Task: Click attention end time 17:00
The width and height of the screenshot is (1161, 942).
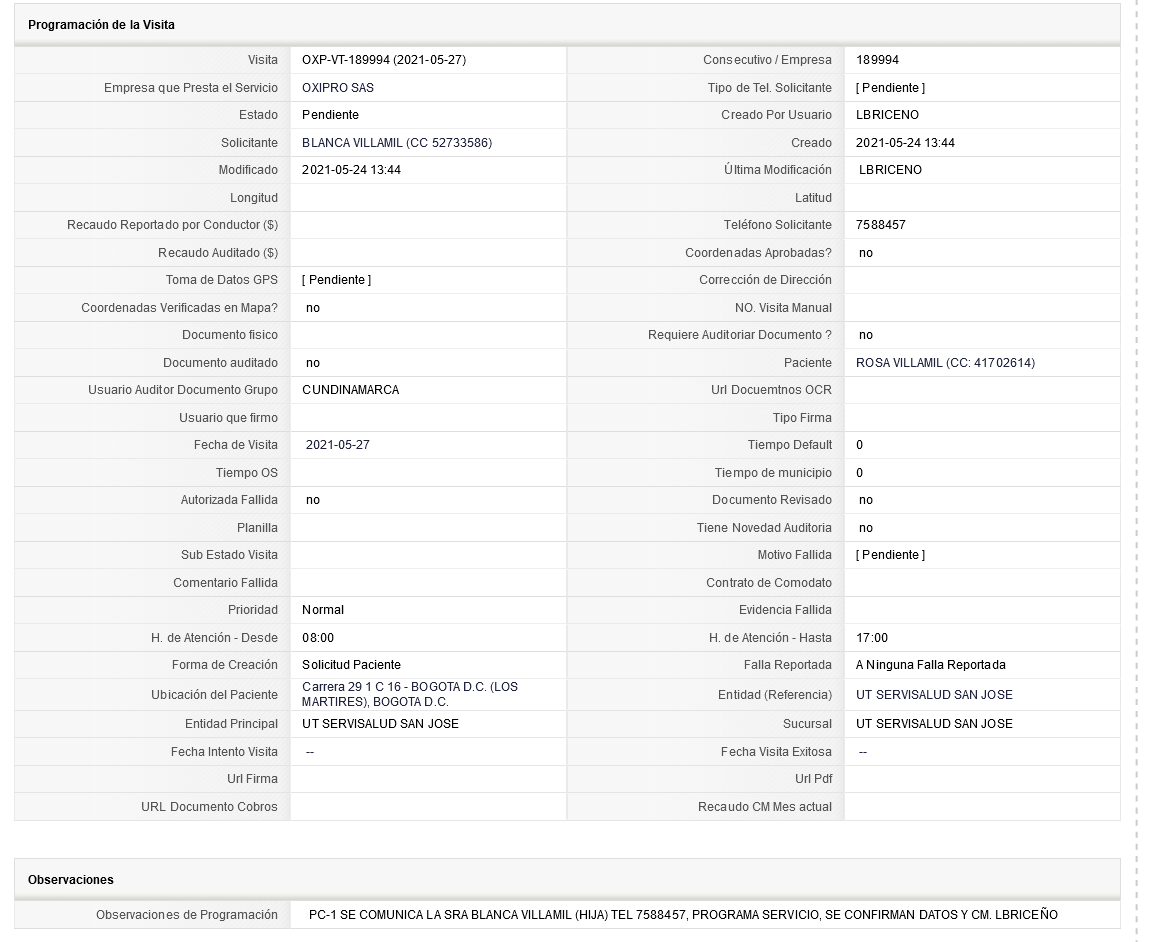Action: (872, 638)
